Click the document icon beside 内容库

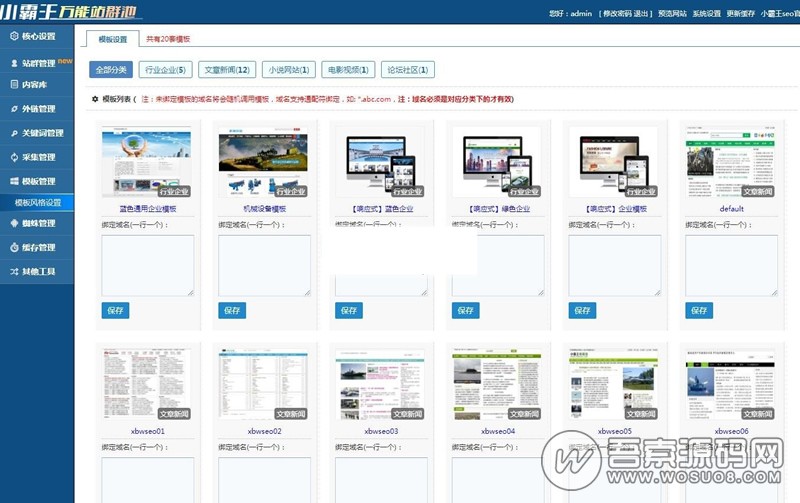pos(13,85)
